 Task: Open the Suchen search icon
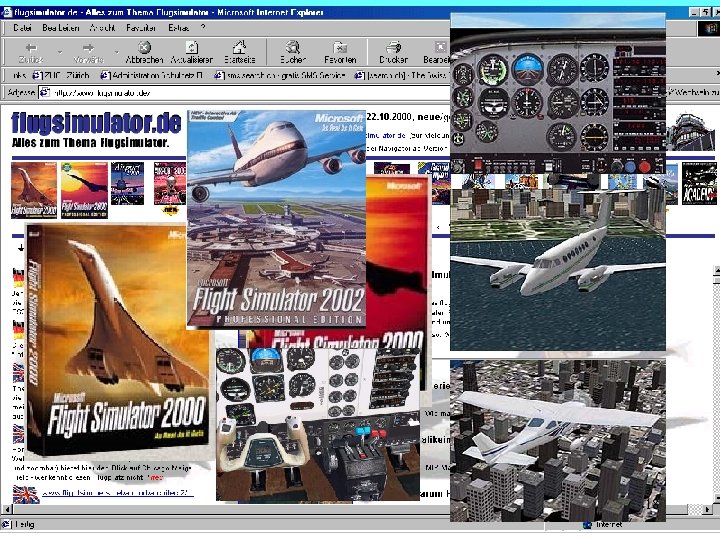pos(293,47)
